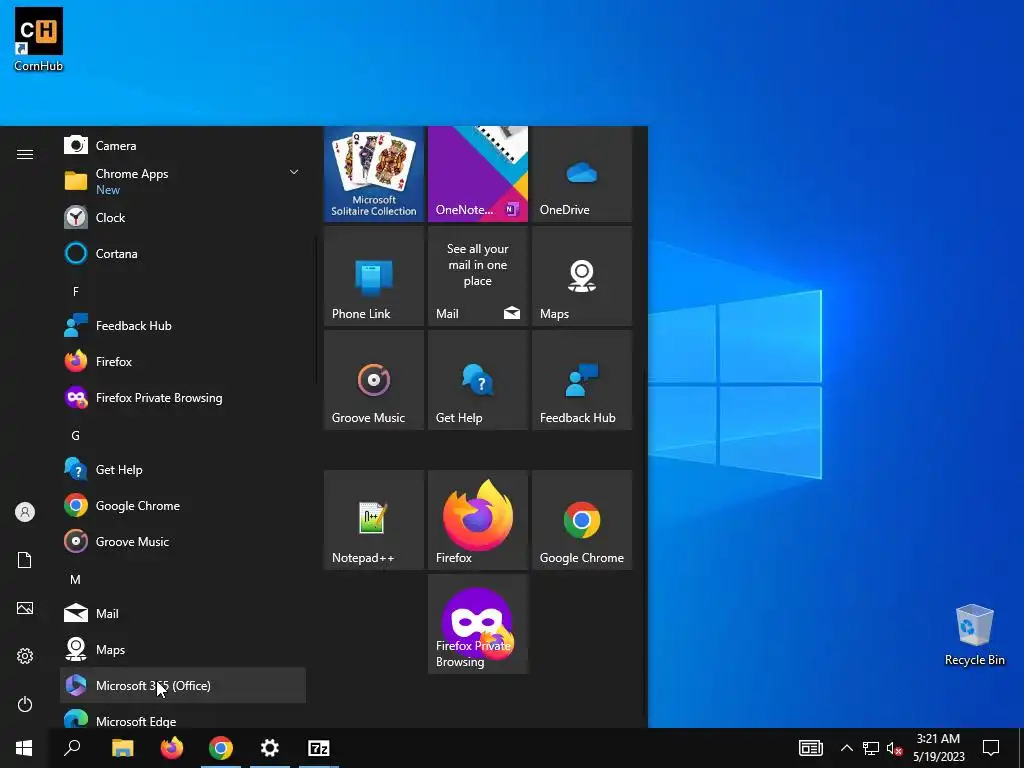1024x768 pixels.
Task: Expand the Start menu hamburger button
Action: click(x=25, y=154)
